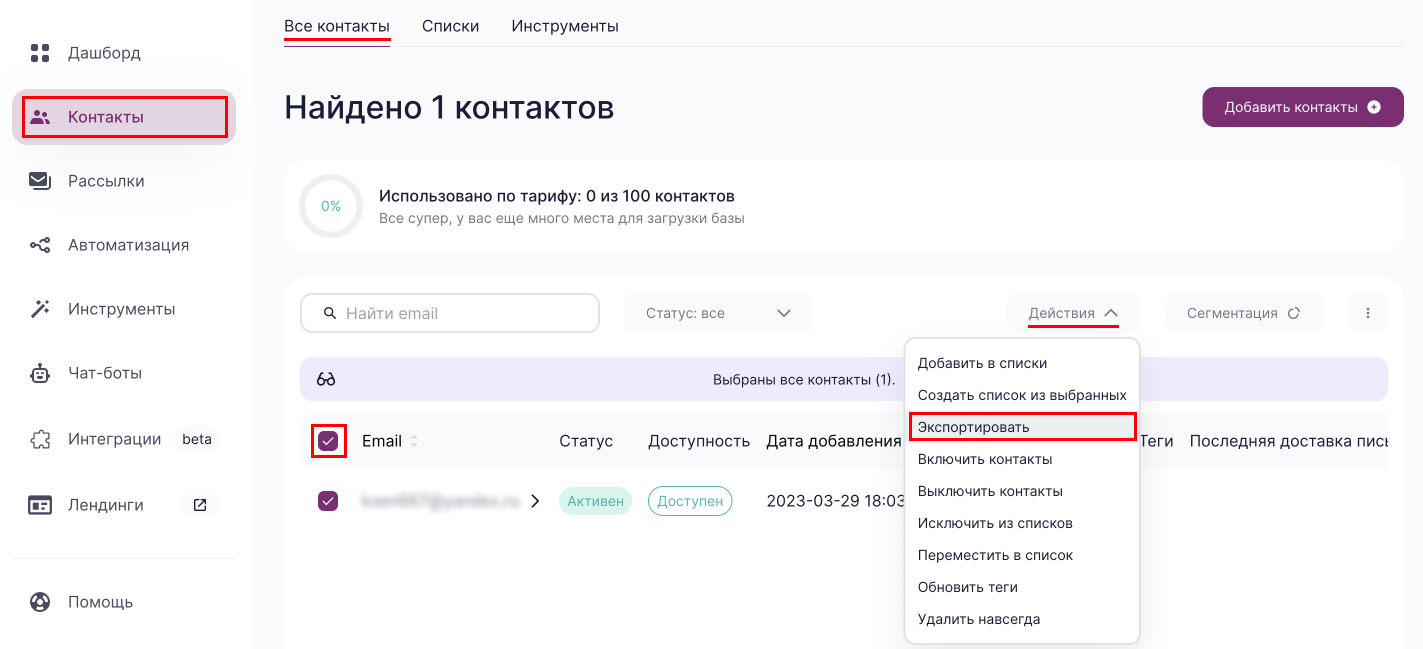Click the Рассылки envelope icon
Viewport: 1423px width, 649px height.
(x=40, y=181)
